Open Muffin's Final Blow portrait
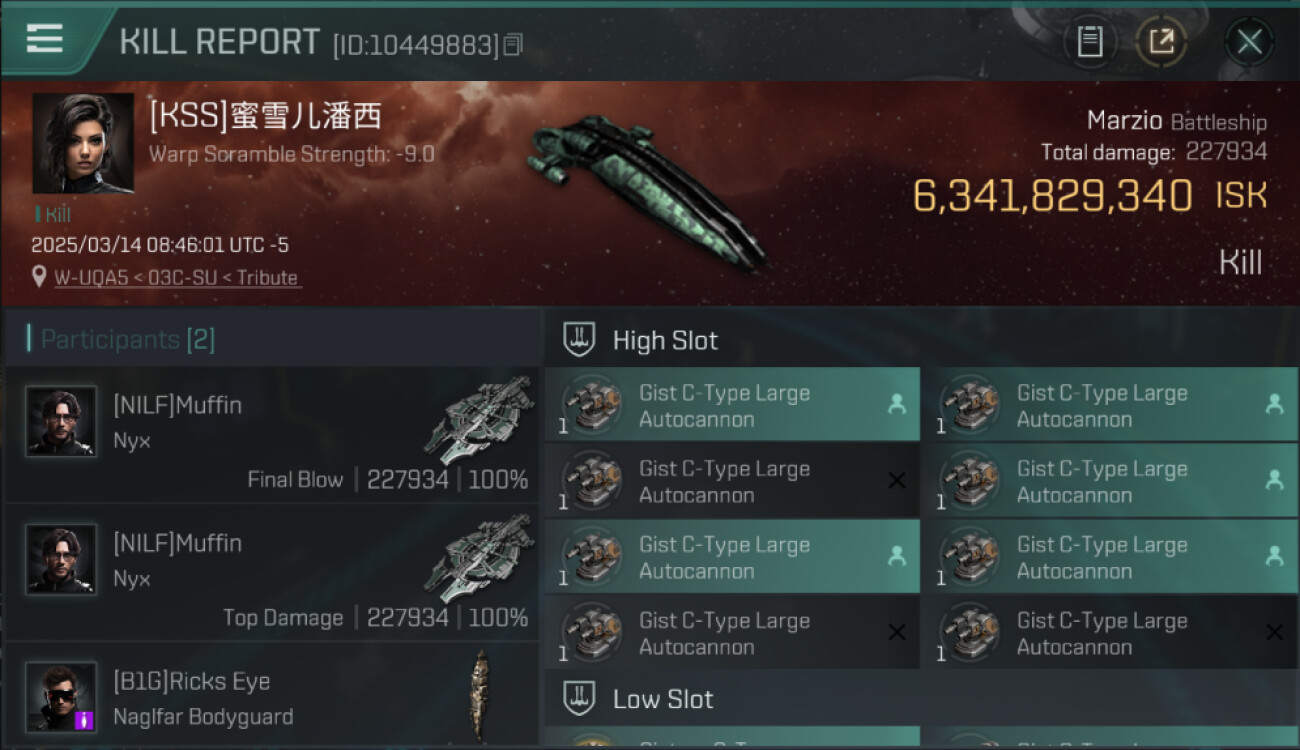Viewport: 1300px width, 750px height. 61,421
